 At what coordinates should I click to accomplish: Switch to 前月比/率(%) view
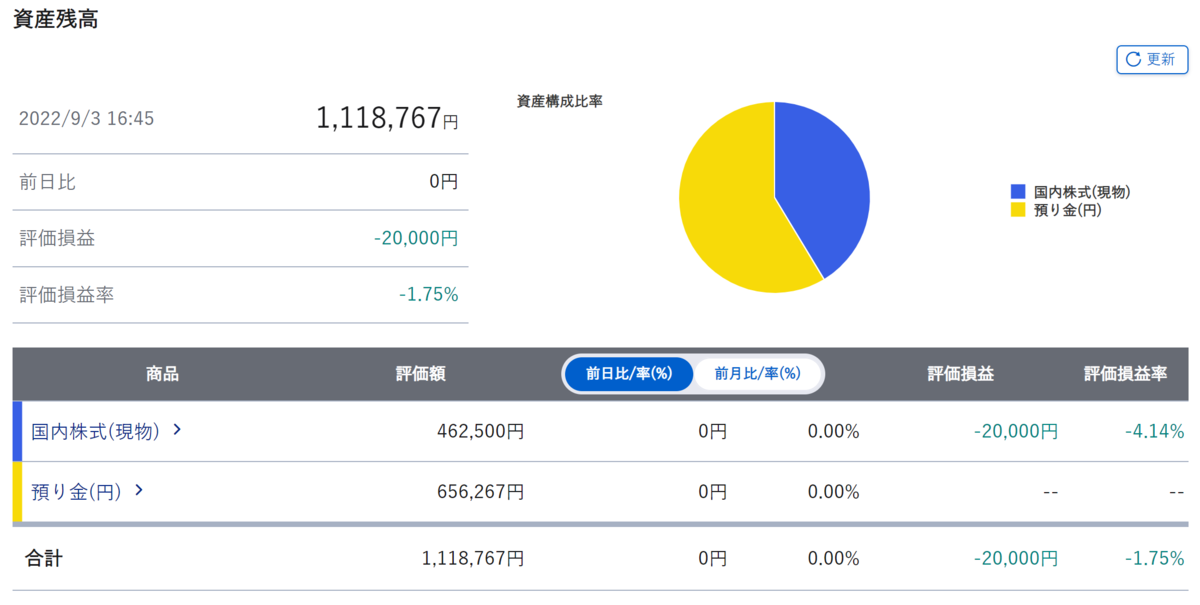pos(758,374)
